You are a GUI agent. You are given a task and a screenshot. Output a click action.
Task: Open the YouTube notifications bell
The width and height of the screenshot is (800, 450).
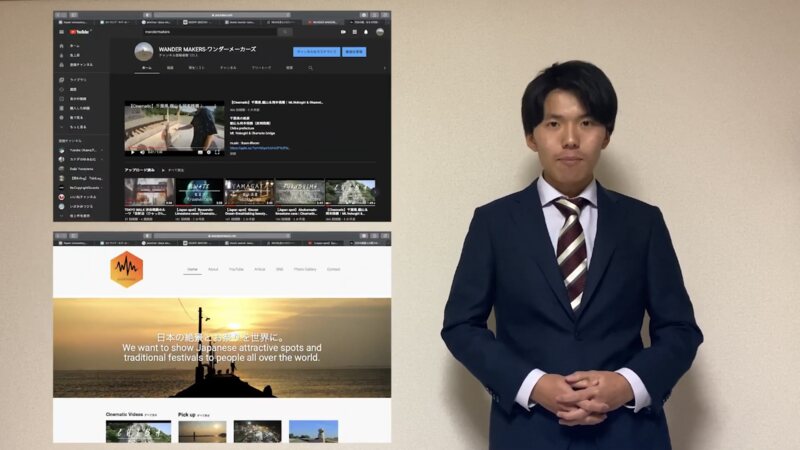366,32
